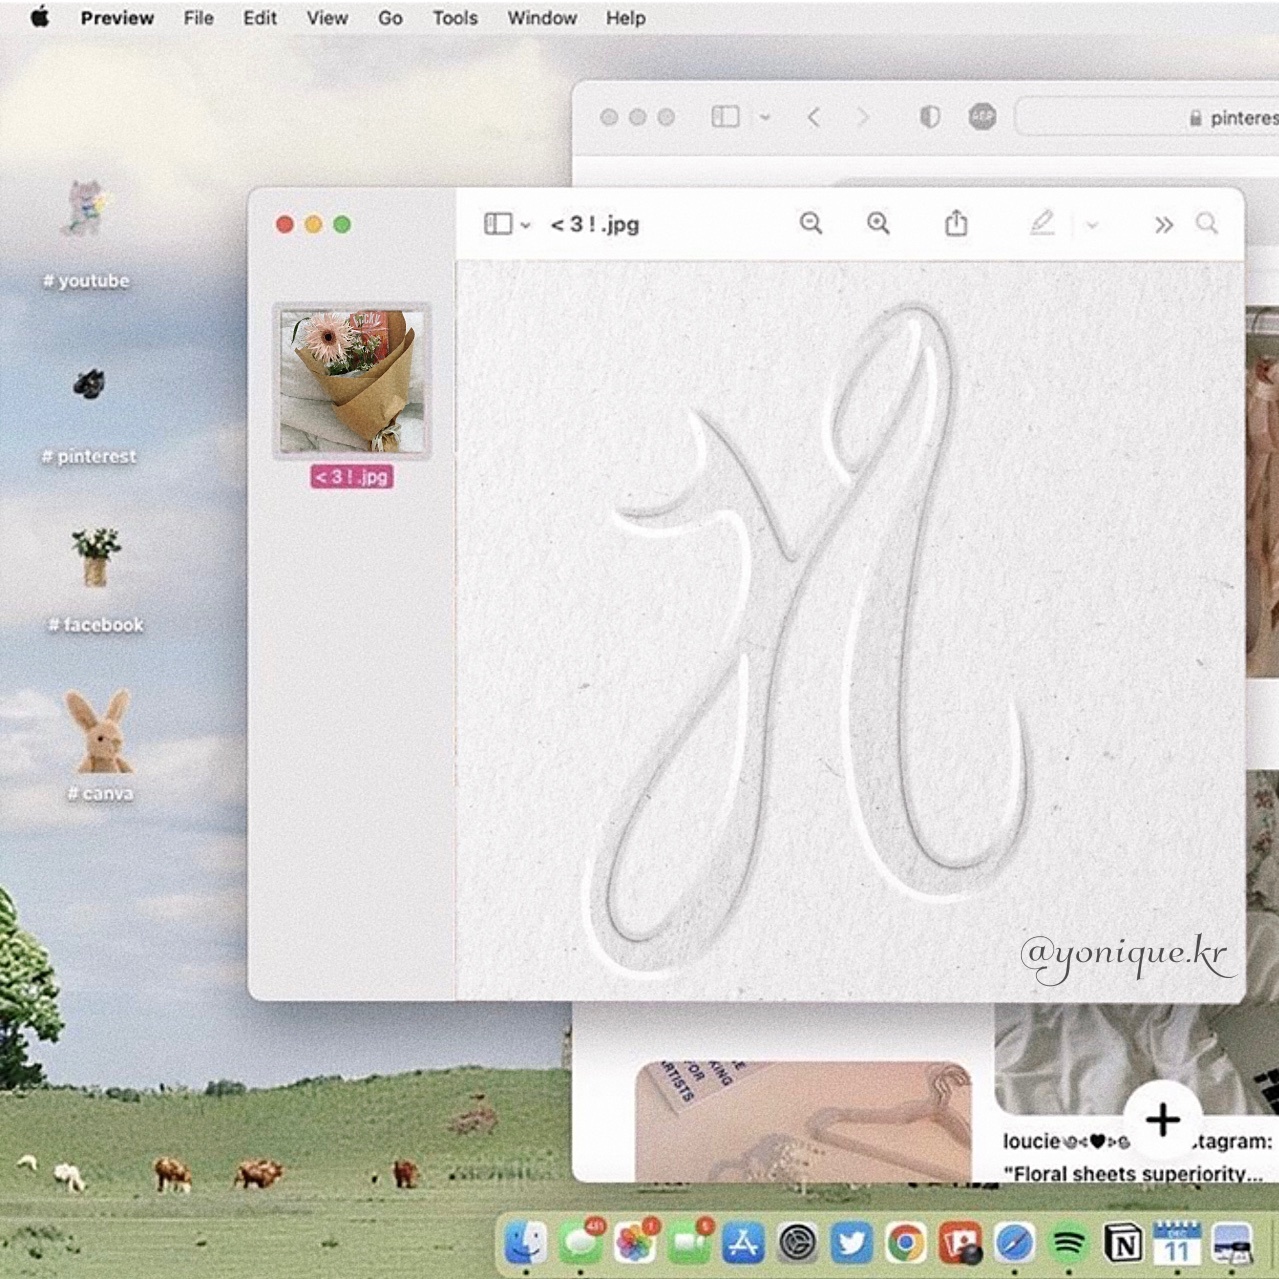Toggle Safari sidebar button
The height and width of the screenshot is (1279, 1279).
tap(725, 117)
